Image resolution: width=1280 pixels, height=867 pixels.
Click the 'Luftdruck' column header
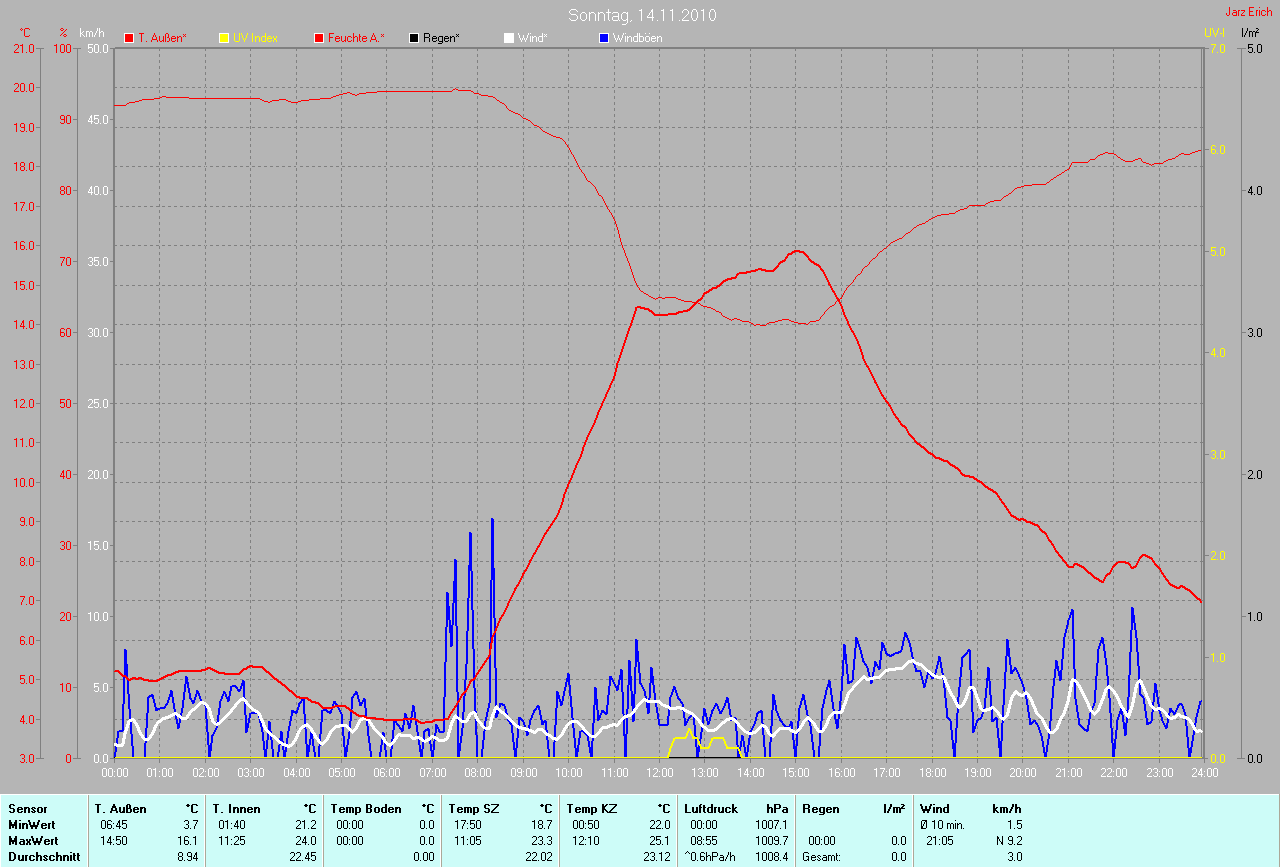710,809
